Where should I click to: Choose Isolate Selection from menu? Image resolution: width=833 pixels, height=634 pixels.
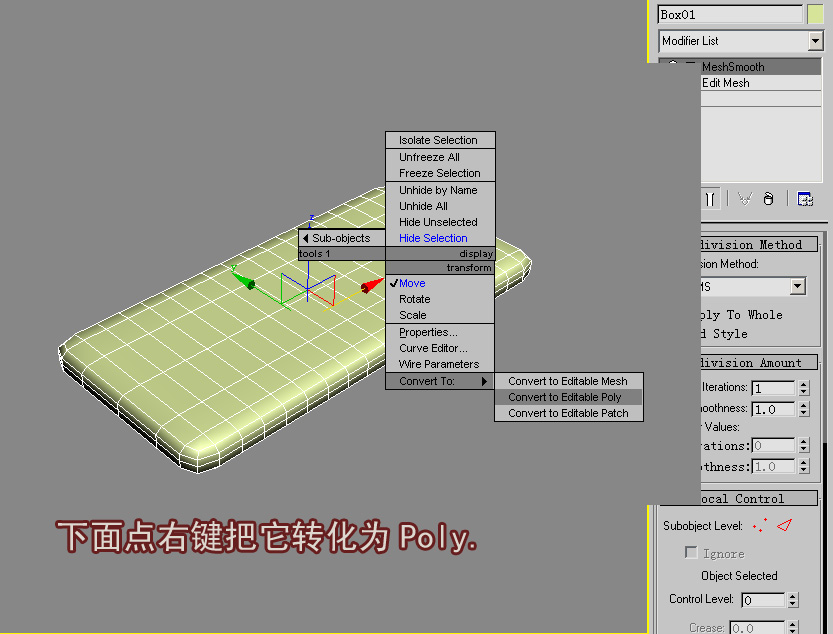point(440,140)
